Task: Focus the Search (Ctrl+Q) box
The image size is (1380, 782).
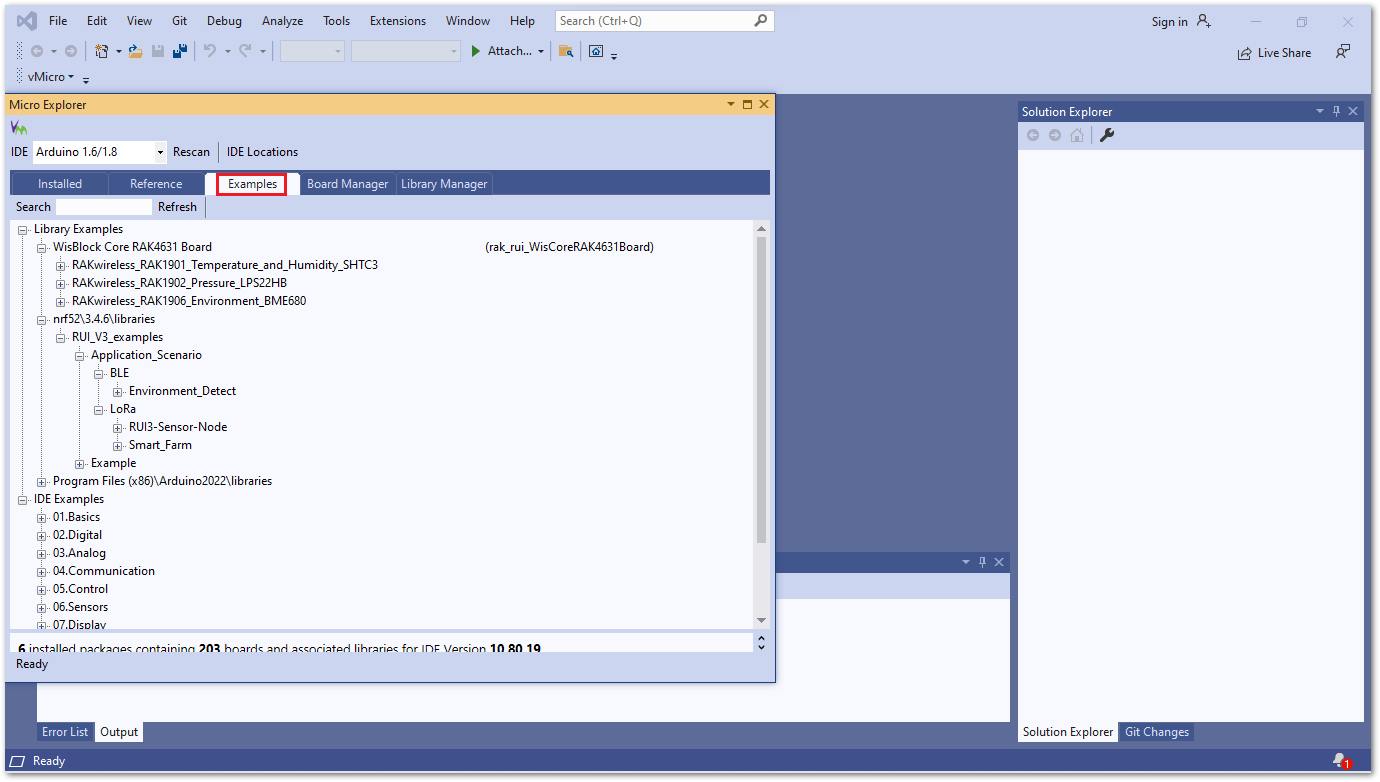Action: coord(664,20)
